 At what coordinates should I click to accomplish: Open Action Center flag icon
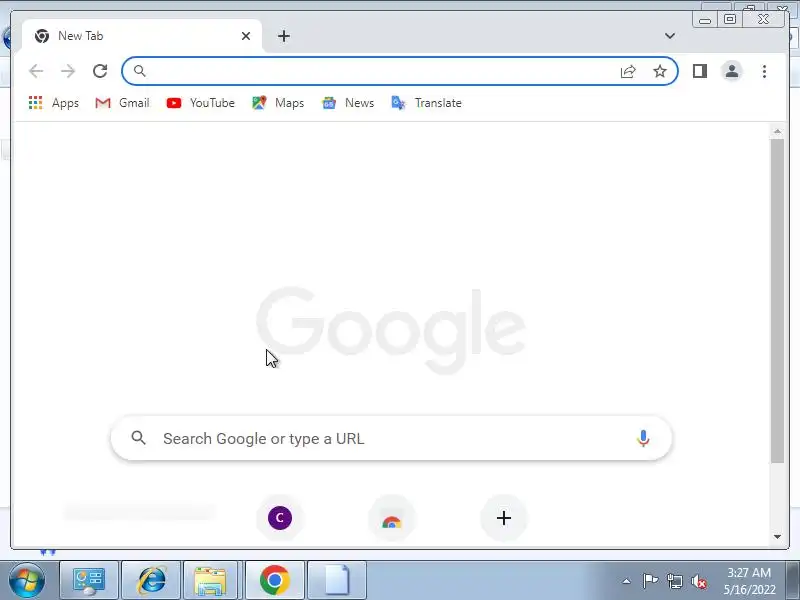point(649,581)
